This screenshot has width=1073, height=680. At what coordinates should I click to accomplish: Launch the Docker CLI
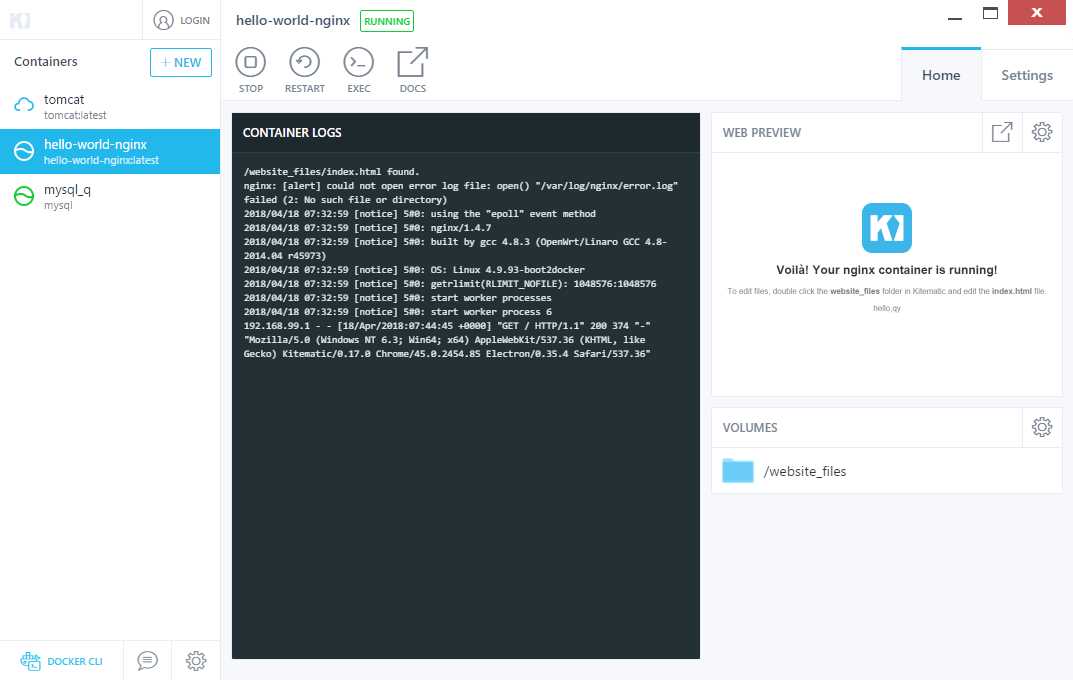tap(61, 661)
